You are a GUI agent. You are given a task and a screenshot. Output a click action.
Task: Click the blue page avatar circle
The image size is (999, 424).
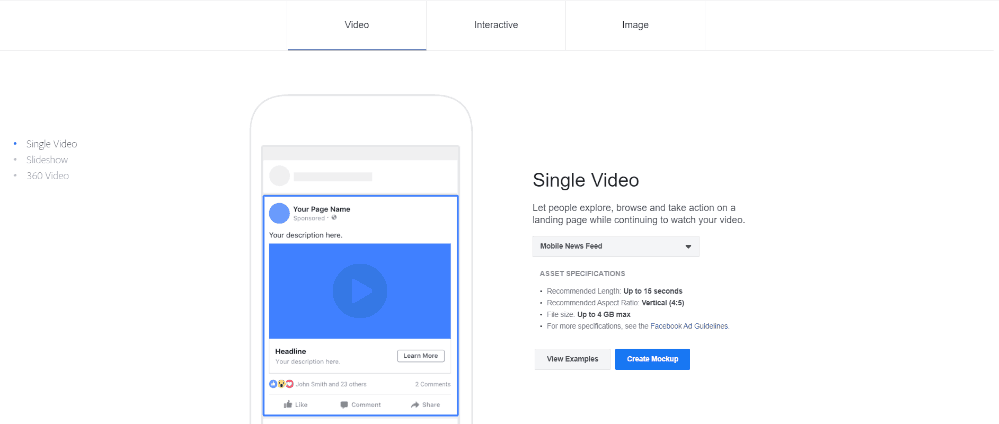point(280,213)
